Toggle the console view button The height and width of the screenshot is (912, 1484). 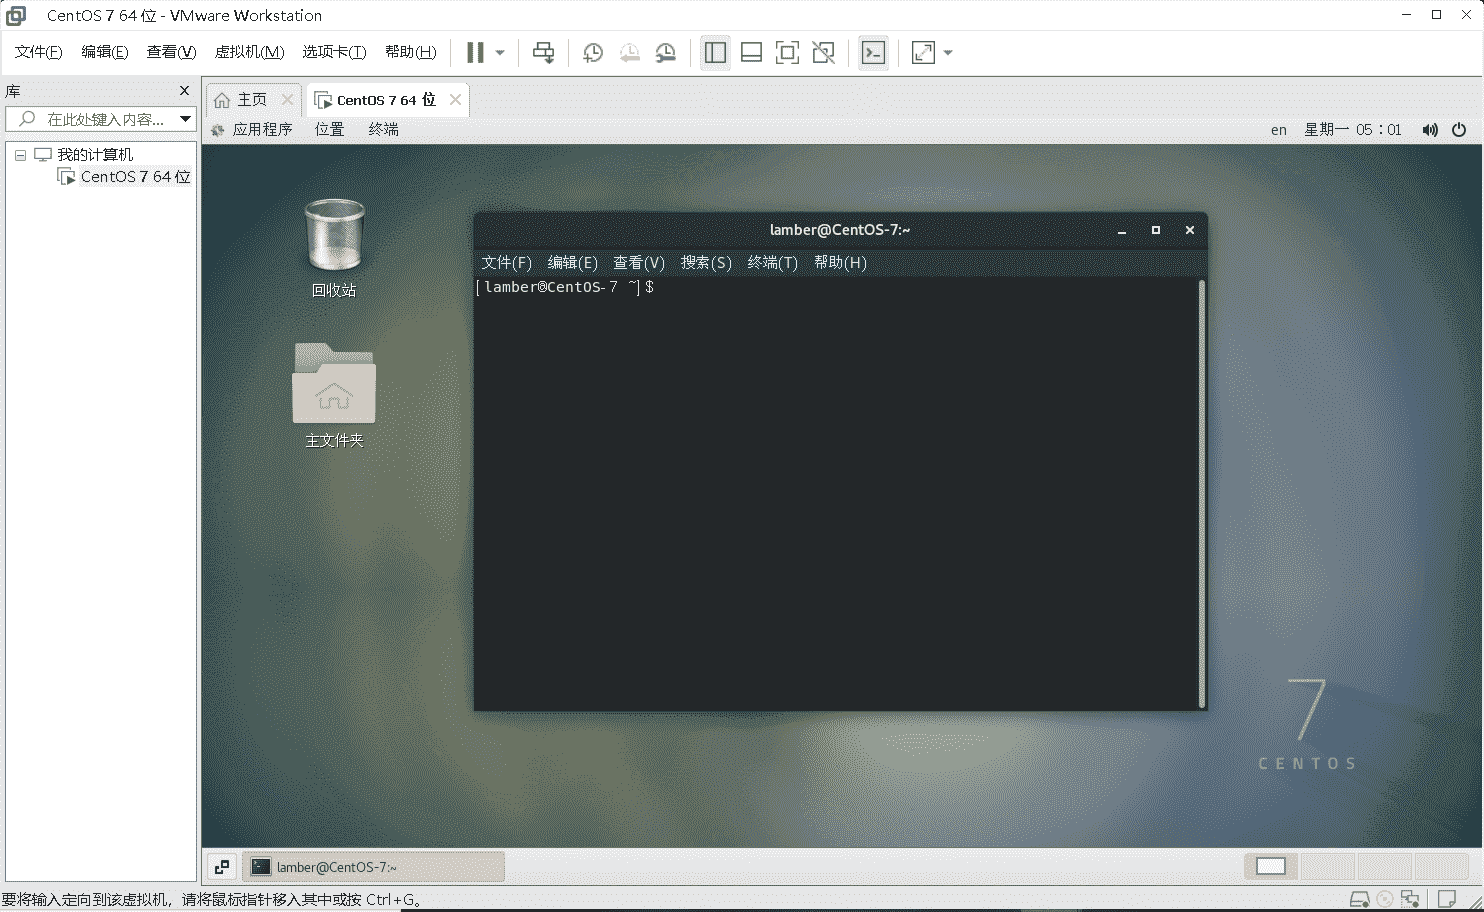tap(873, 53)
